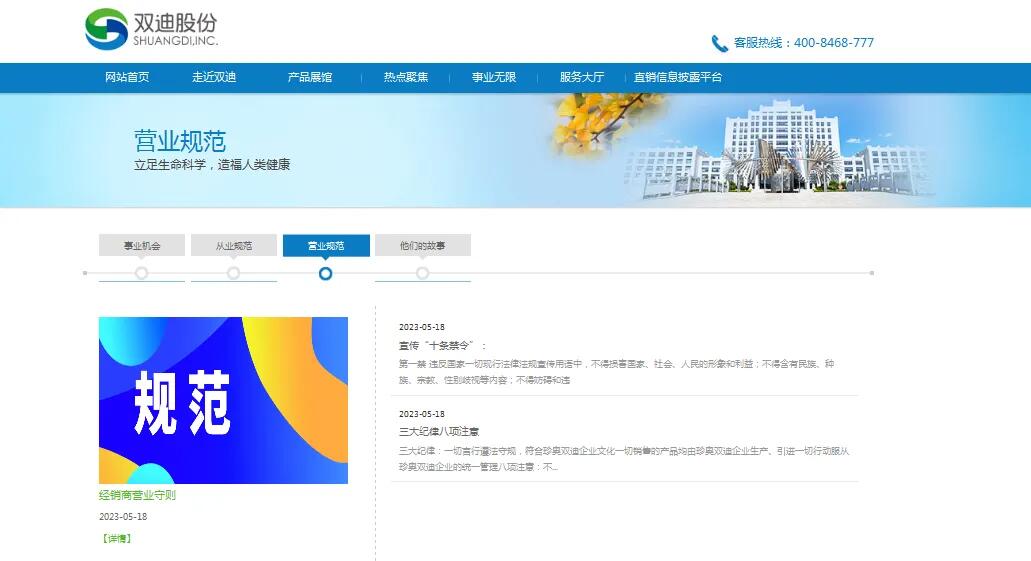1031x561 pixels.
Task: Switch to the 从业规范 tab
Action: pyautogui.click(x=234, y=245)
